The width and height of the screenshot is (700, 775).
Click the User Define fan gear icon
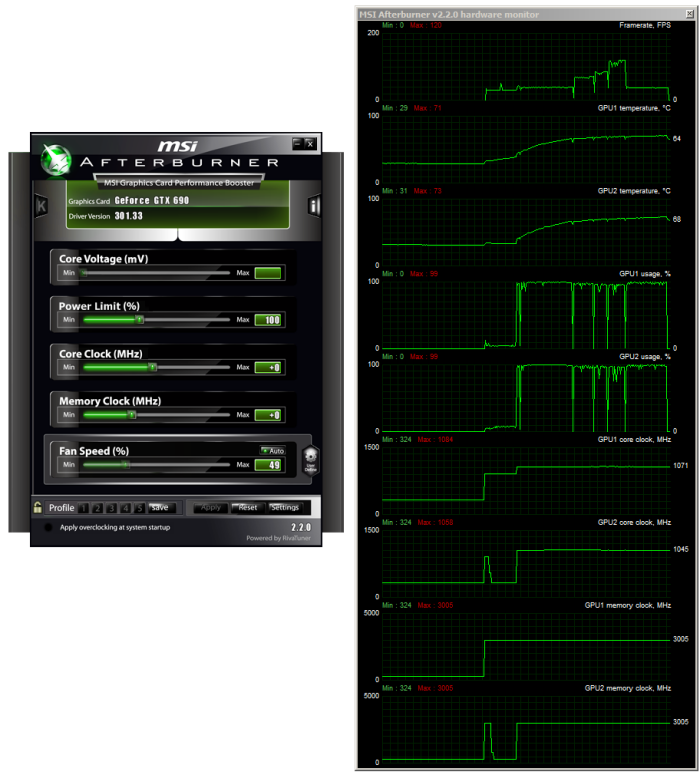point(310,461)
